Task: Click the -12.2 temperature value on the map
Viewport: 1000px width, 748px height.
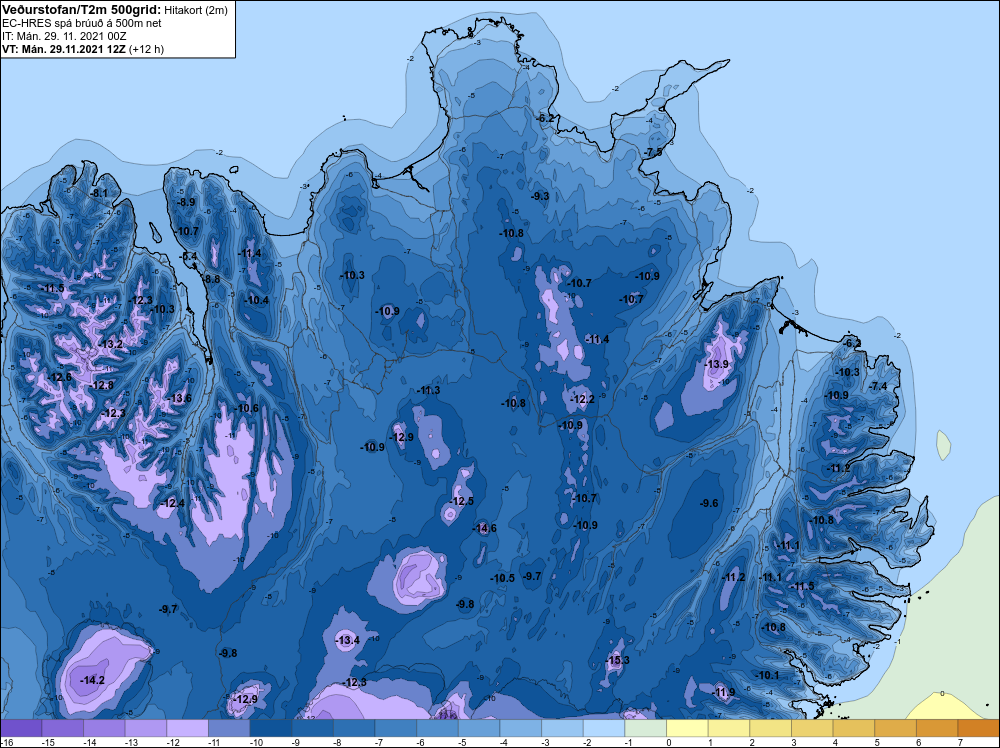Action: click(x=583, y=399)
